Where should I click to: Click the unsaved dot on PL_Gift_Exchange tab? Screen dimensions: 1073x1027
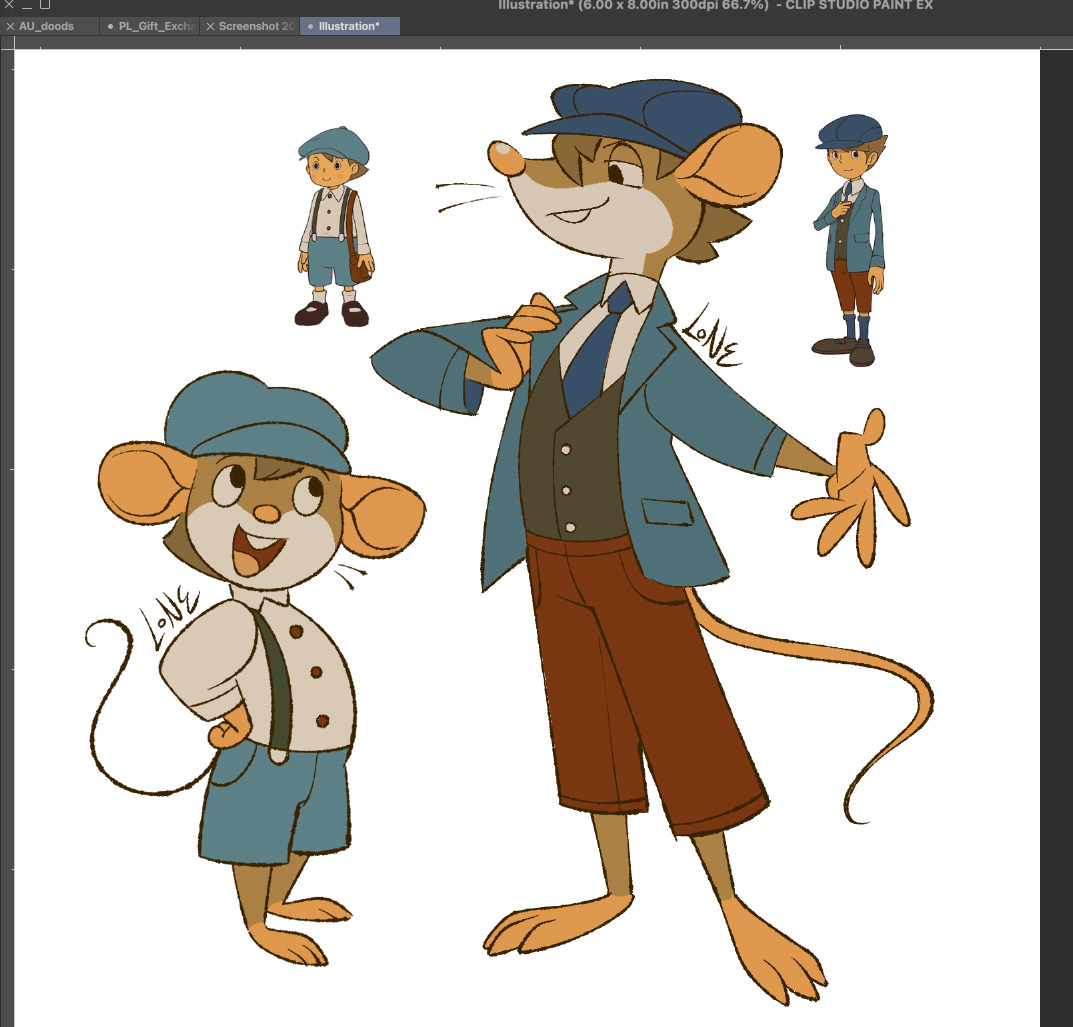tap(110, 26)
